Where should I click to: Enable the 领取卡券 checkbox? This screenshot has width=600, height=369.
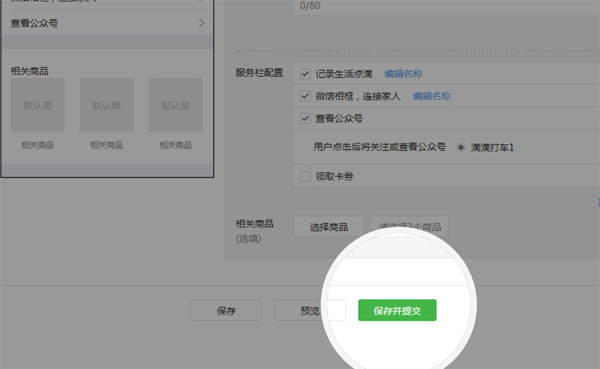coord(305,176)
